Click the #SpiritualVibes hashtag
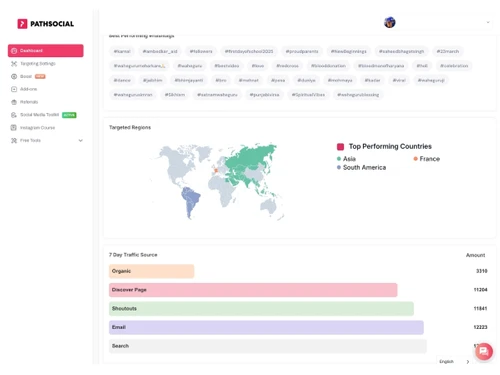This screenshot has height=375, width=500. [308, 95]
